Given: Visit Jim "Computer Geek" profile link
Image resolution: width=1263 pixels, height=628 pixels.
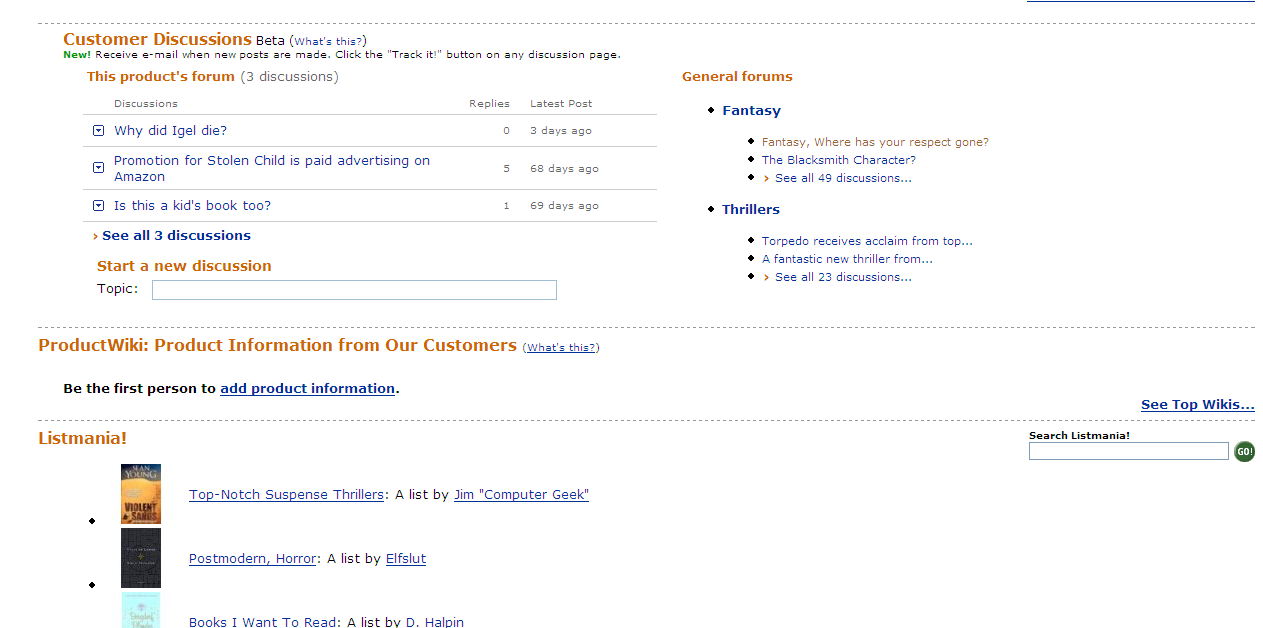Looking at the screenshot, I should (521, 495).
